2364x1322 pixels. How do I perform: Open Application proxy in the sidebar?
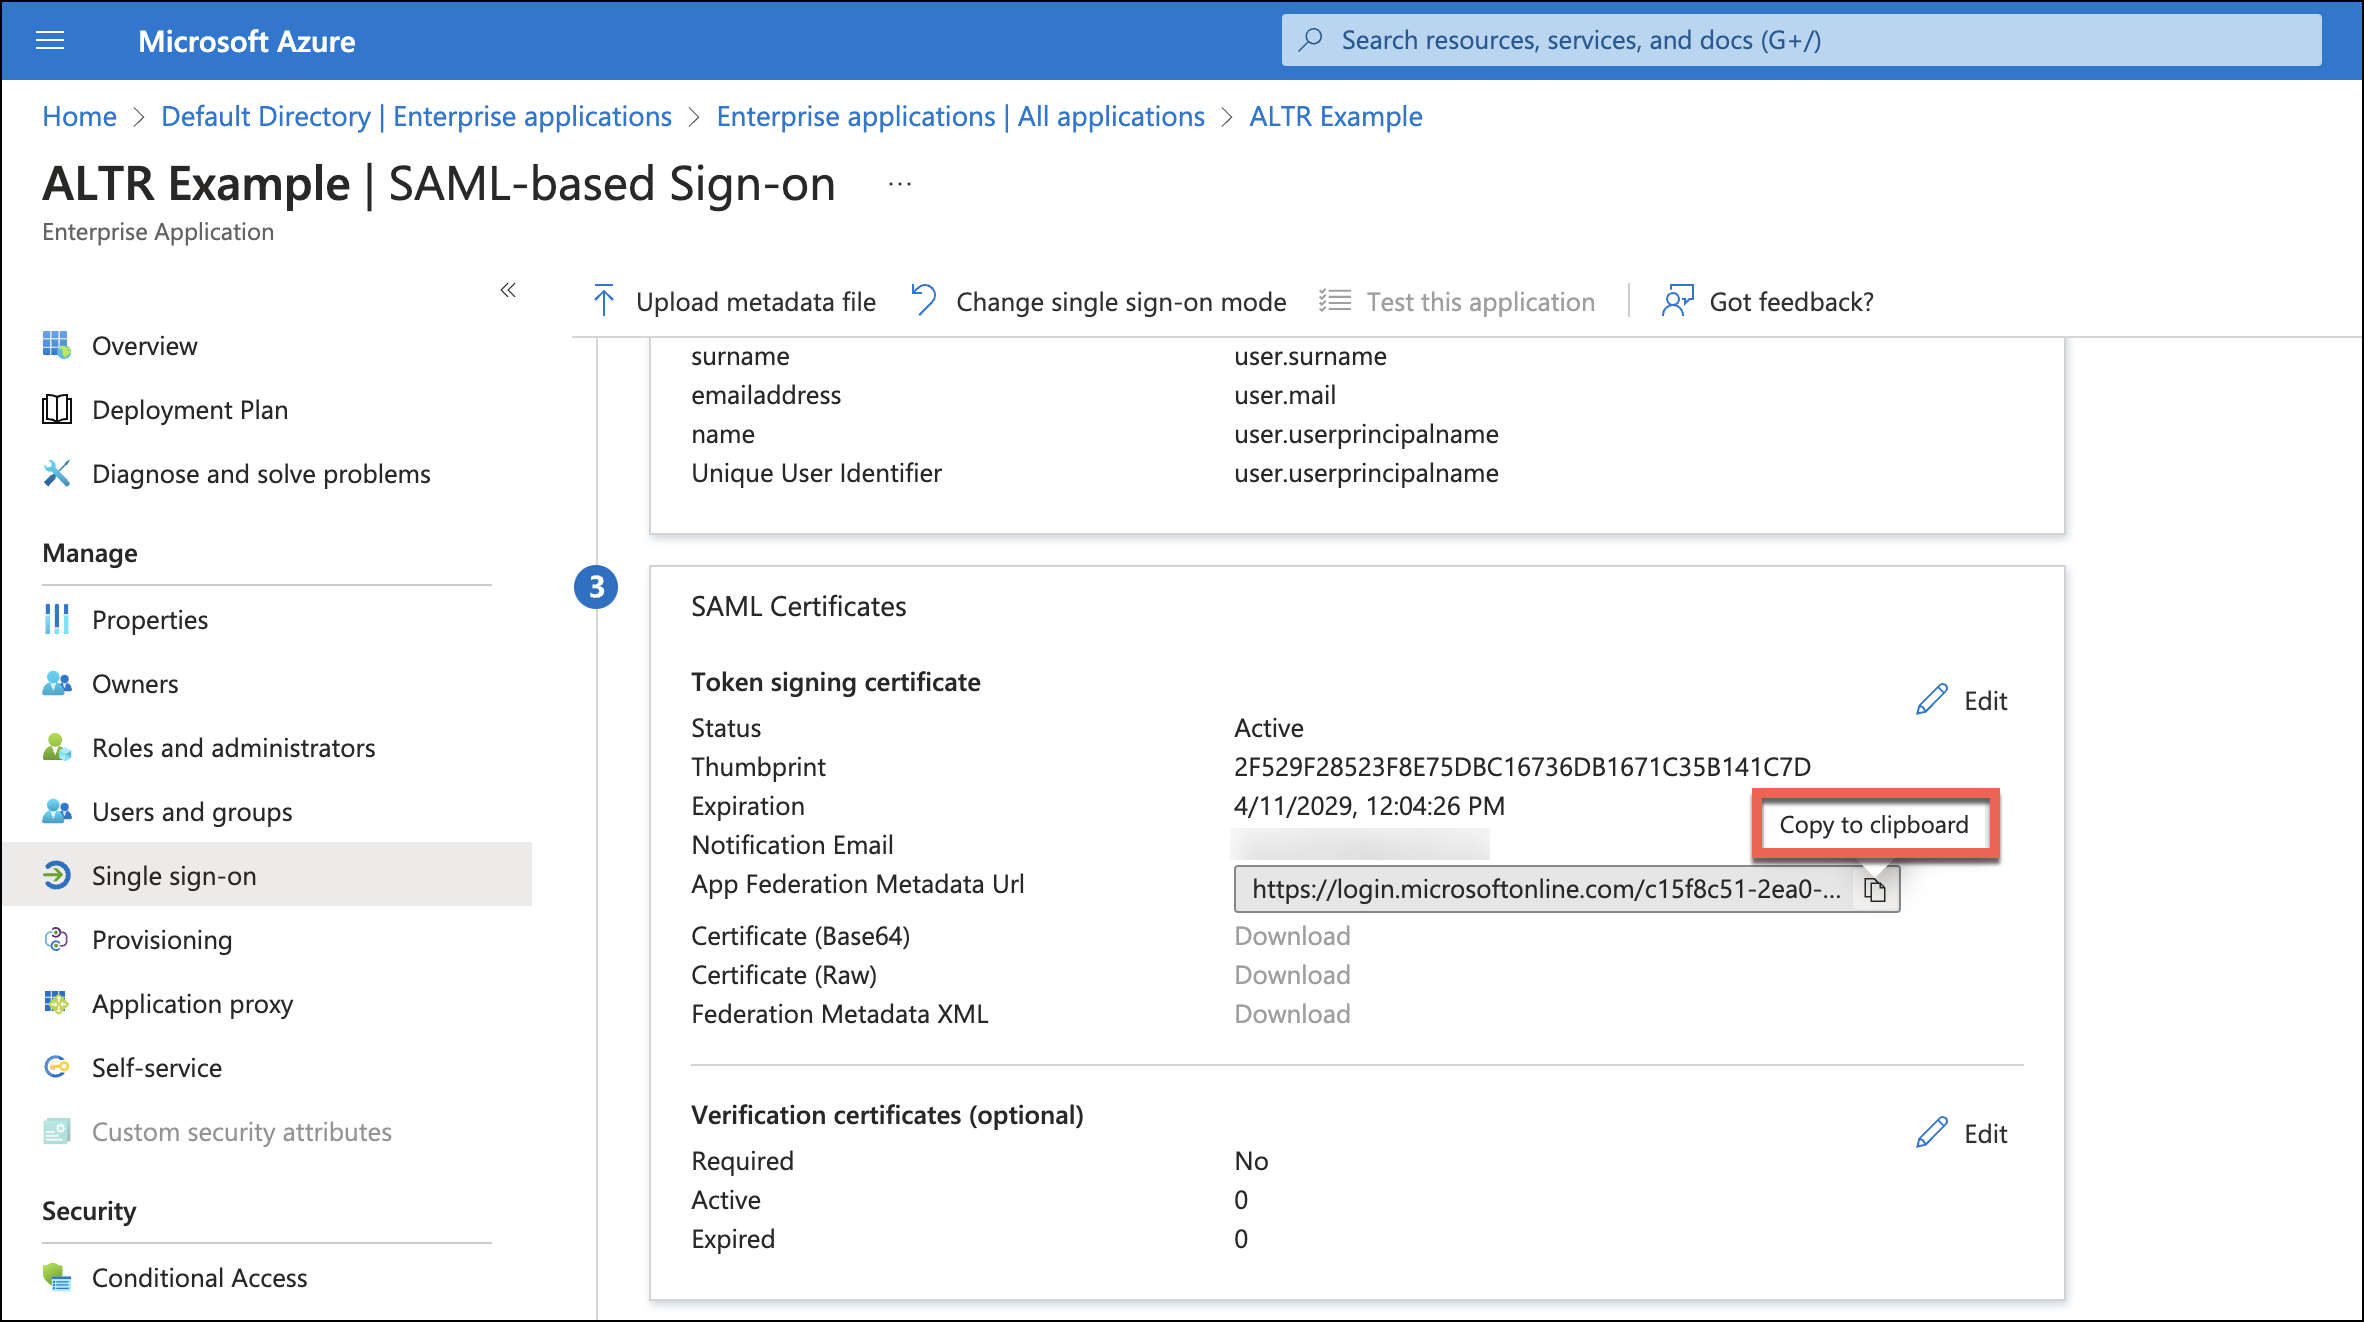pos(192,1004)
